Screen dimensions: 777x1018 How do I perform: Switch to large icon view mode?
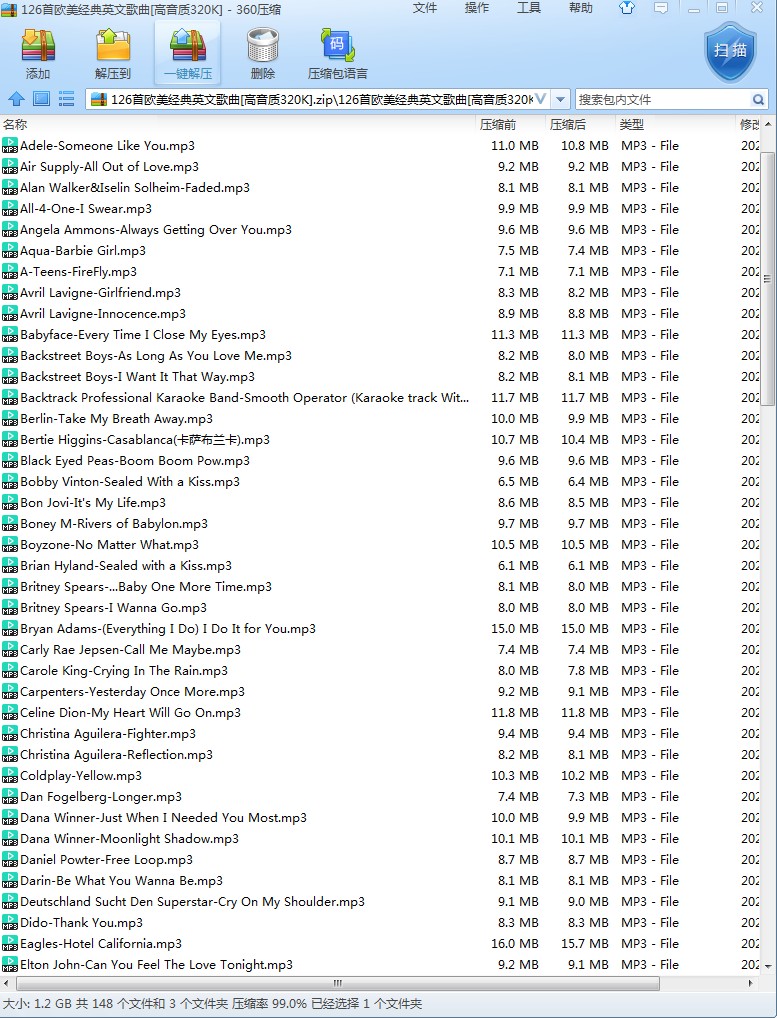[x=42, y=99]
